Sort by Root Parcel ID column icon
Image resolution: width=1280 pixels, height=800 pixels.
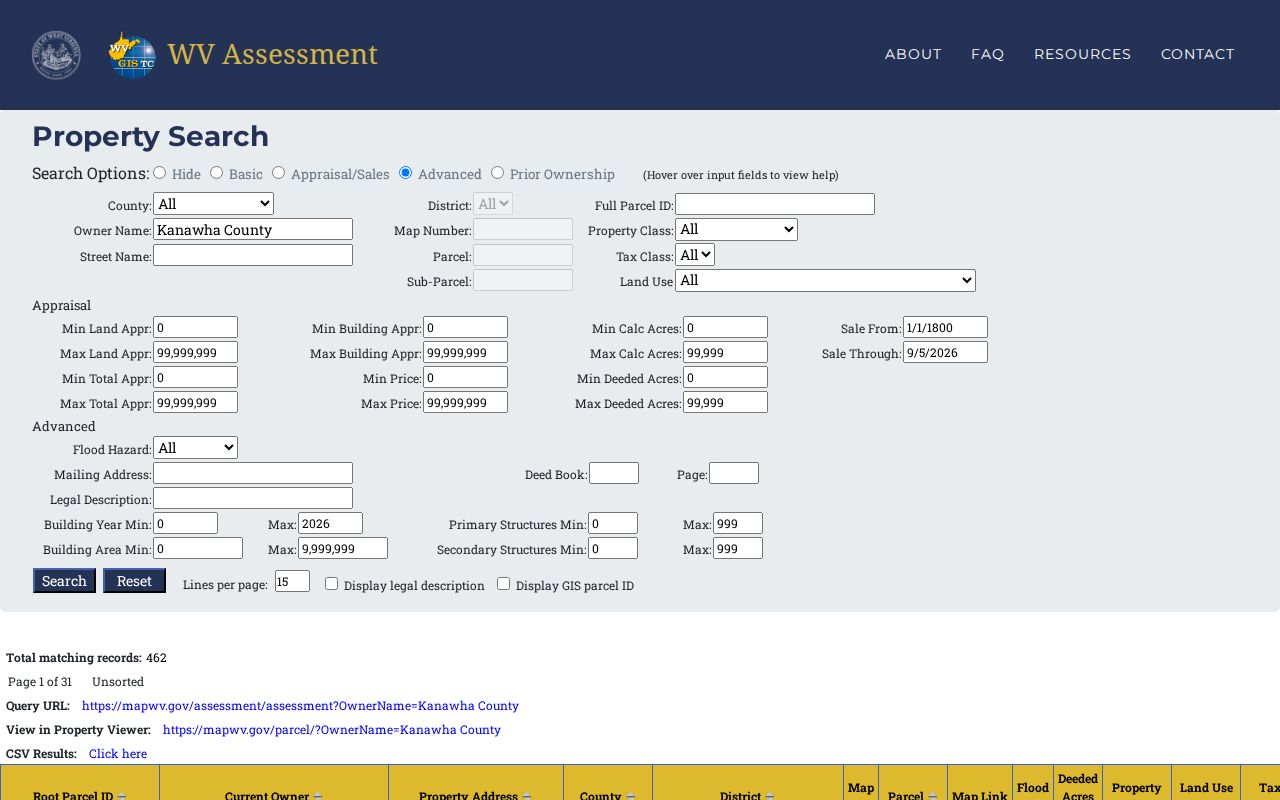click(122, 796)
